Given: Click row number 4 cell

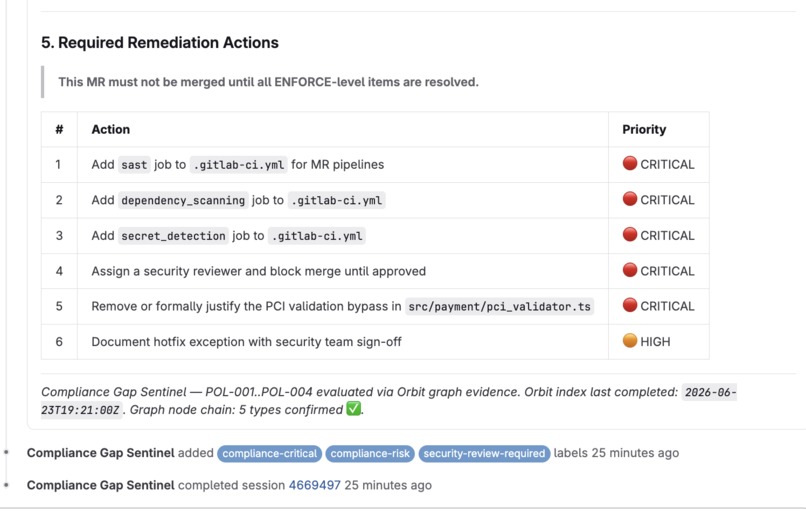Looking at the screenshot, I should coord(59,271).
